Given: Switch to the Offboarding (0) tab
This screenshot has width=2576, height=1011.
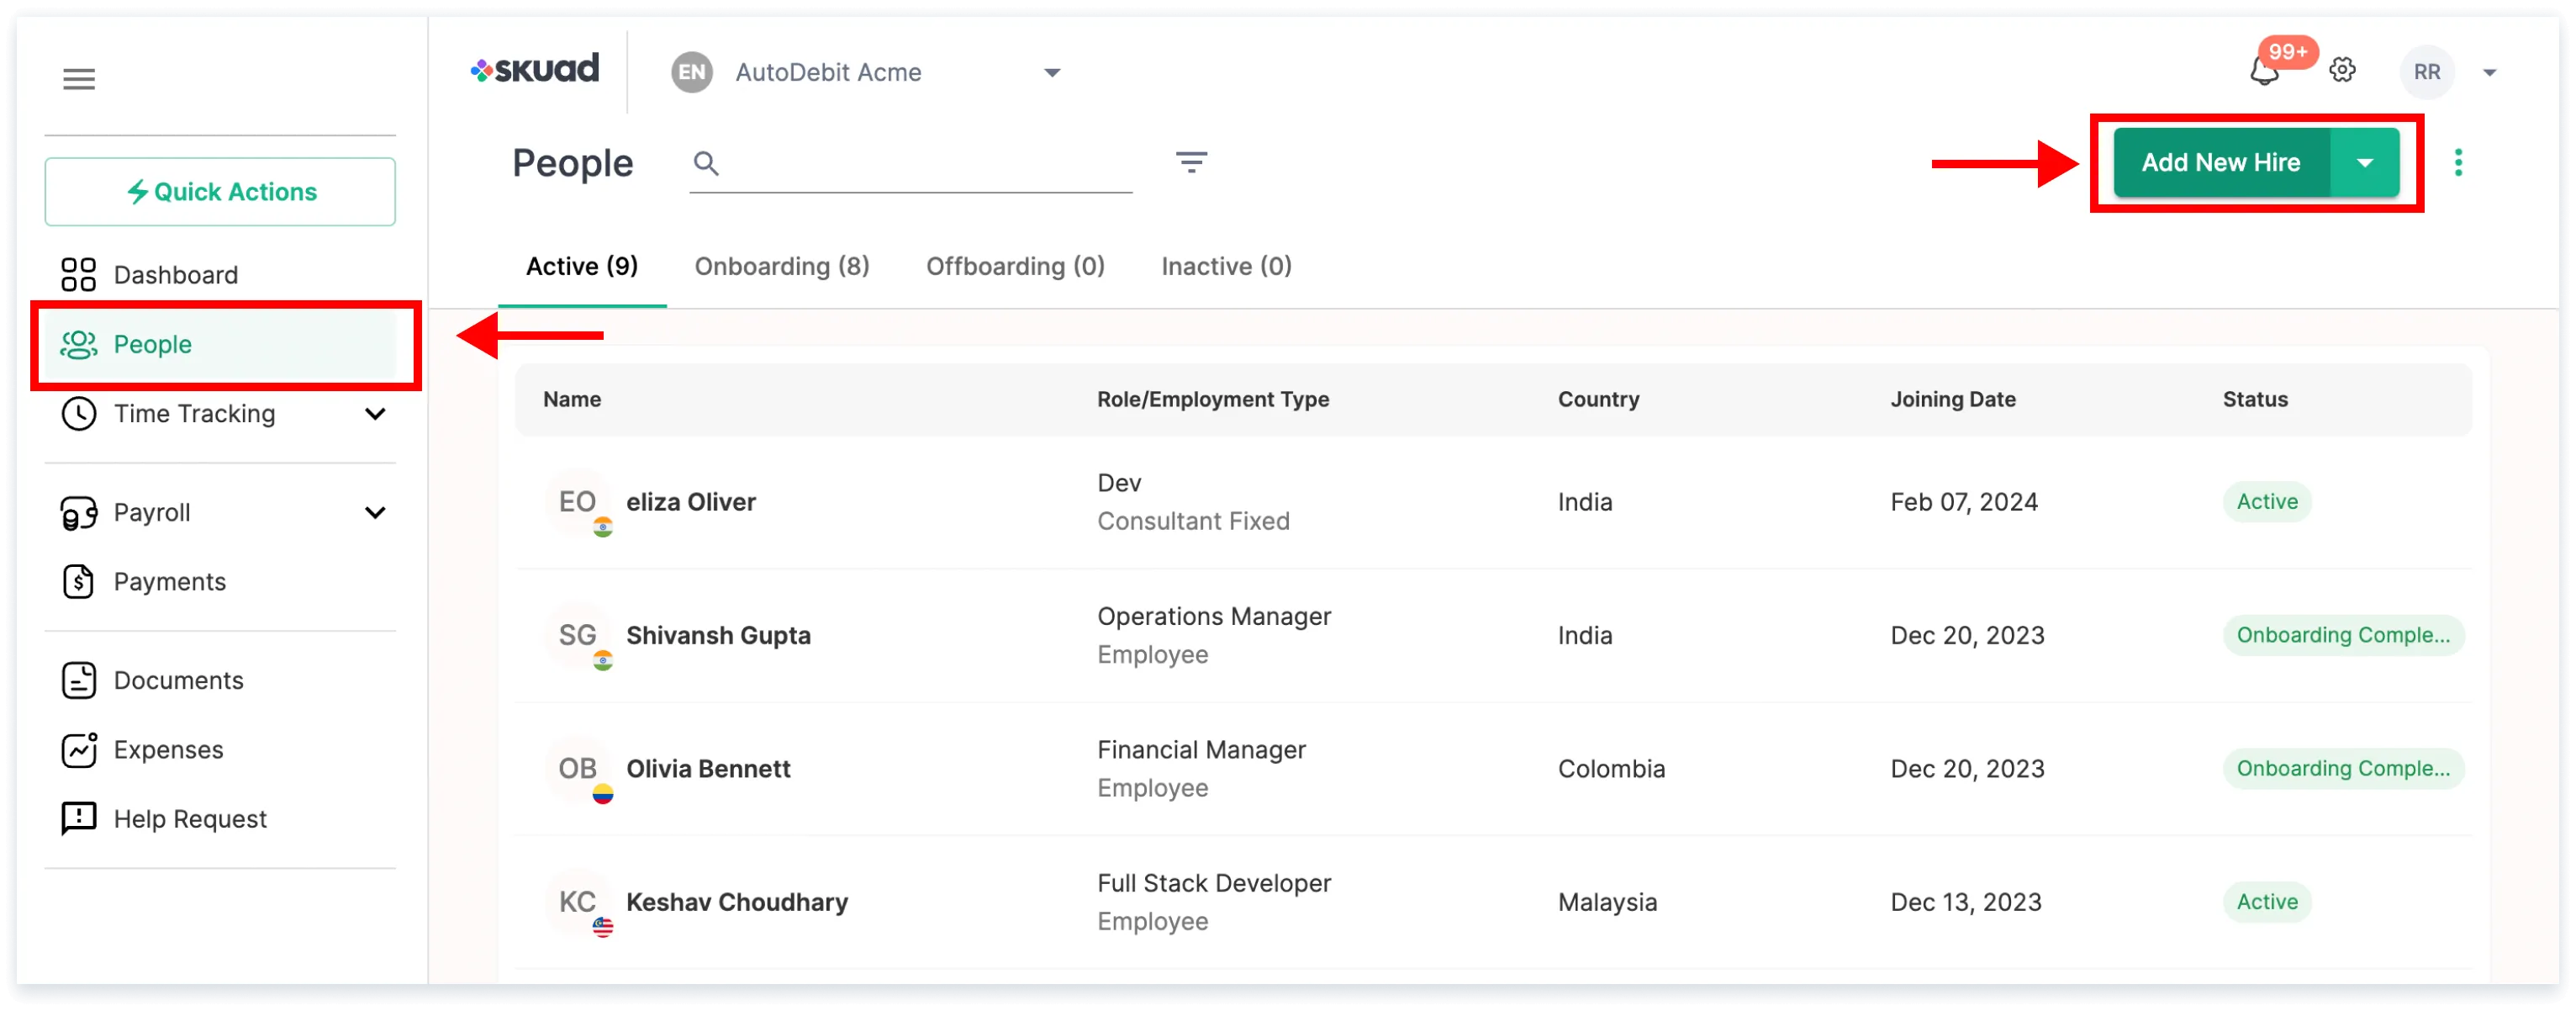Looking at the screenshot, I should click(x=1015, y=267).
